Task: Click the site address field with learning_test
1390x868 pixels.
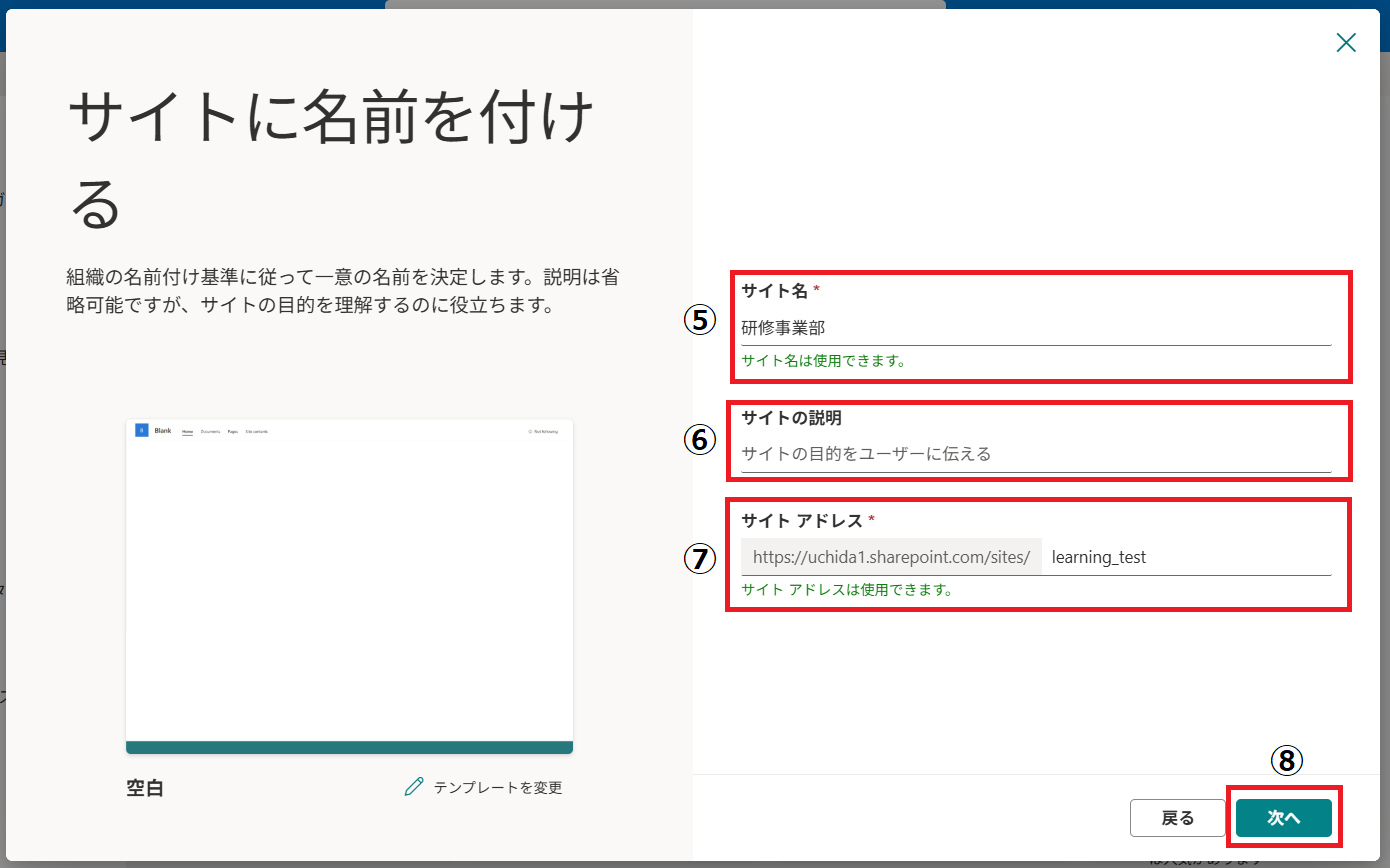Action: 1185,557
